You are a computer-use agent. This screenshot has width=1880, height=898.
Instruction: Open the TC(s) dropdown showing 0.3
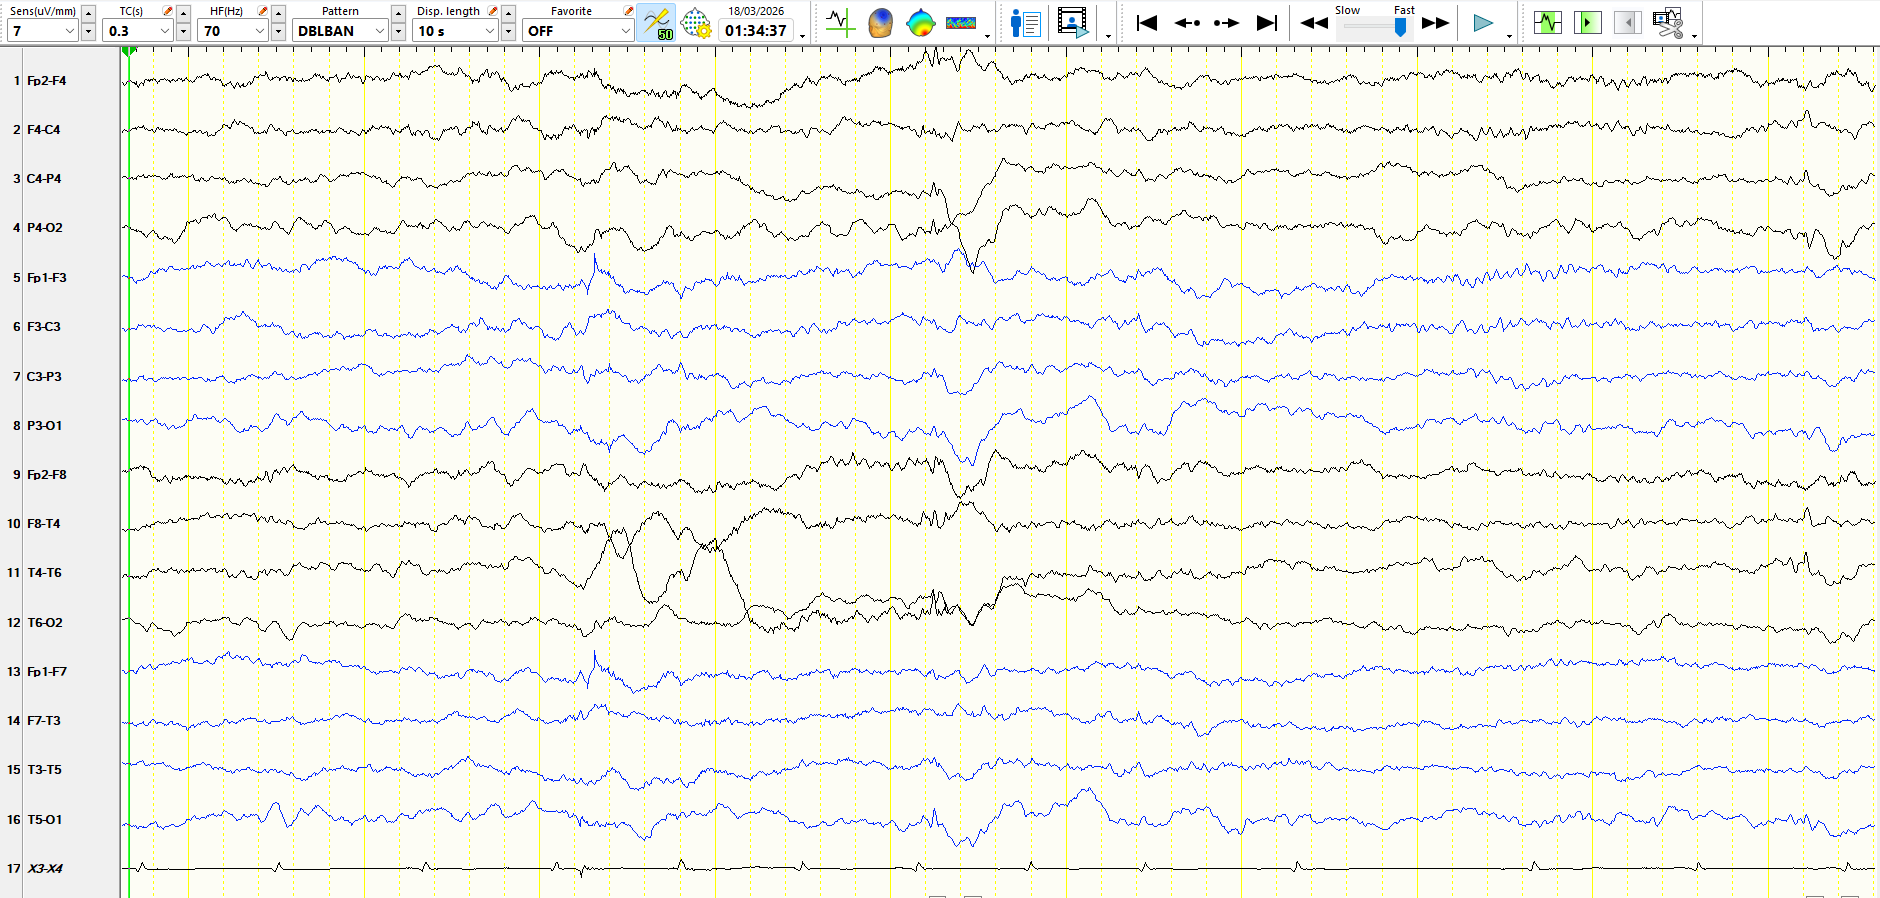tap(138, 31)
